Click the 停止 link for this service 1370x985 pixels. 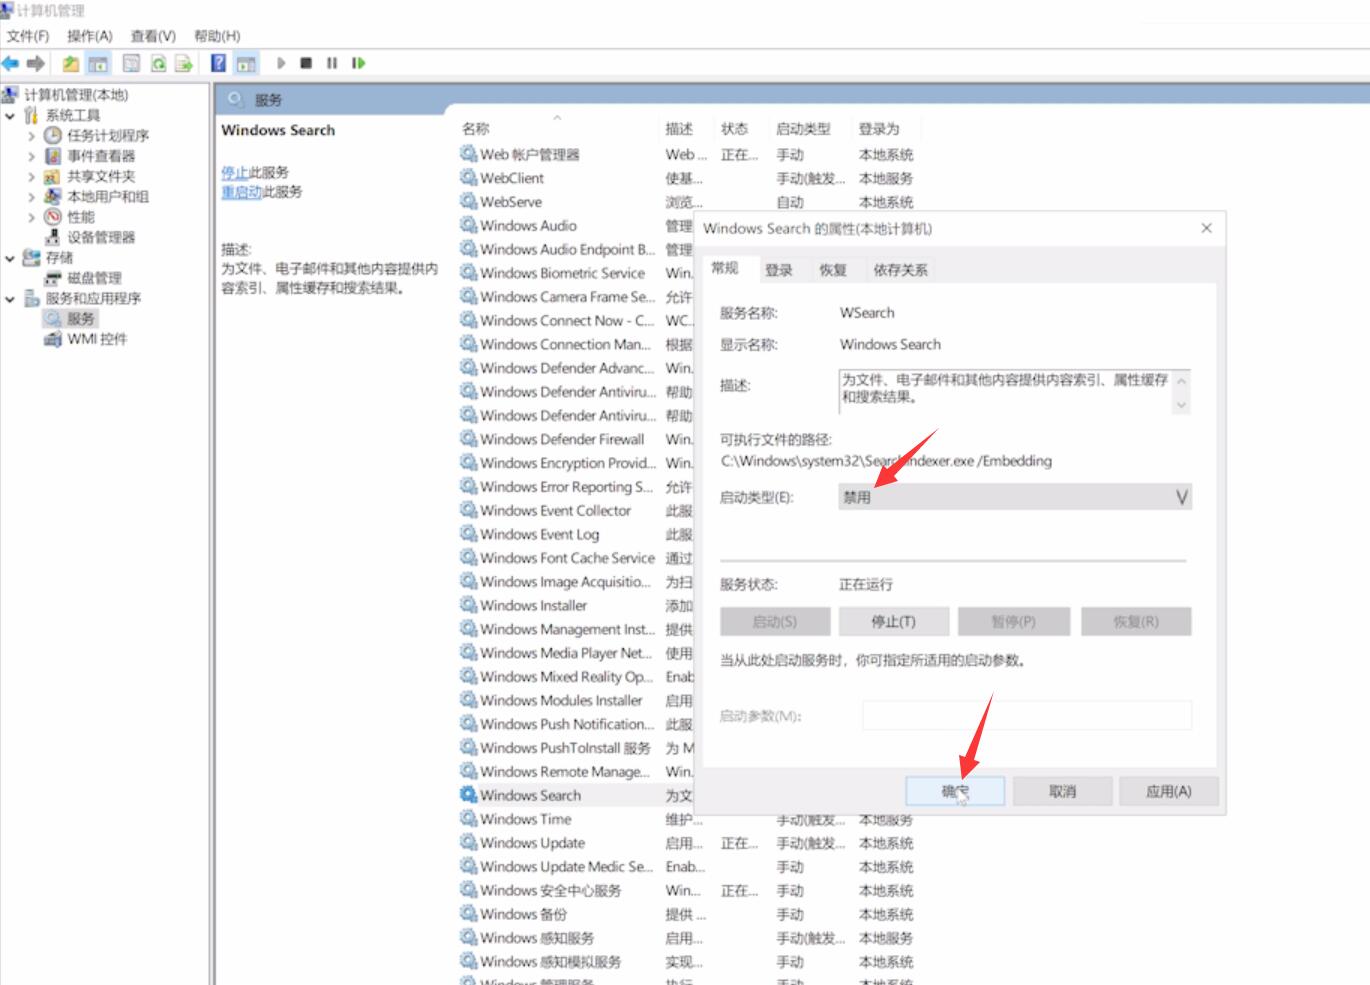point(234,172)
